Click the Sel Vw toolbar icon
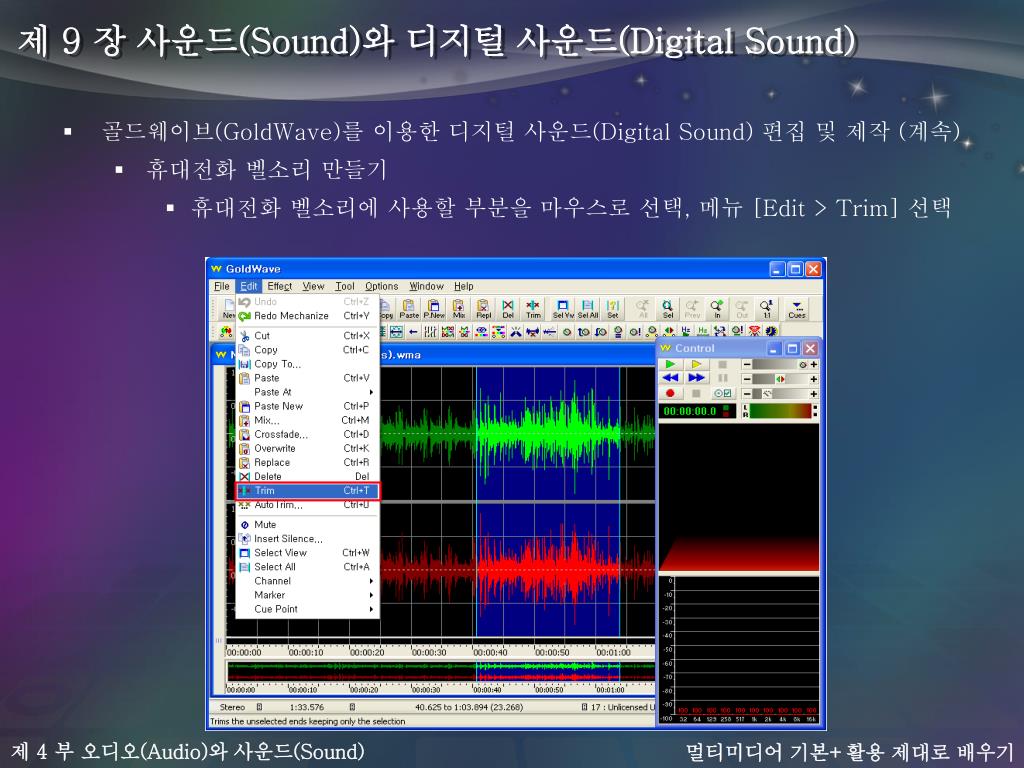Image resolution: width=1024 pixels, height=768 pixels. 563,308
